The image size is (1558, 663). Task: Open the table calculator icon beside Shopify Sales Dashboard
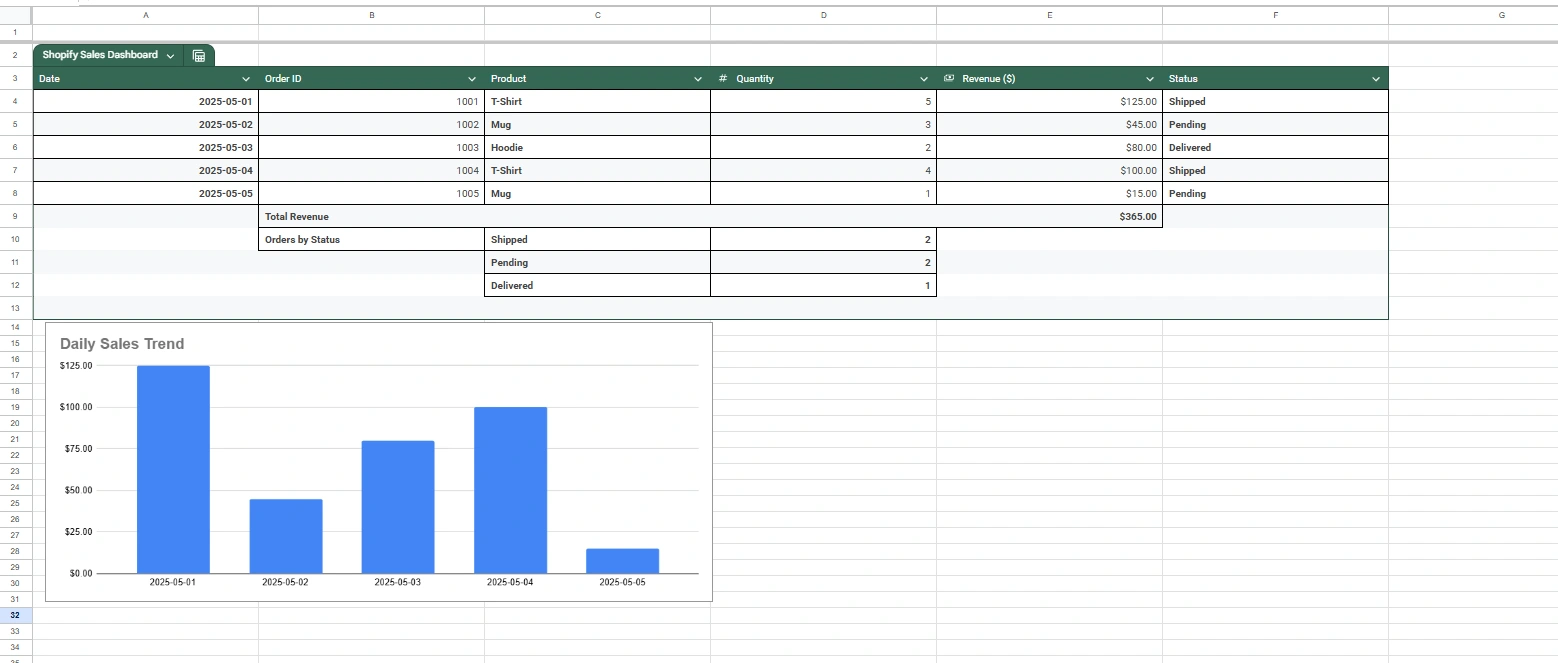point(199,56)
